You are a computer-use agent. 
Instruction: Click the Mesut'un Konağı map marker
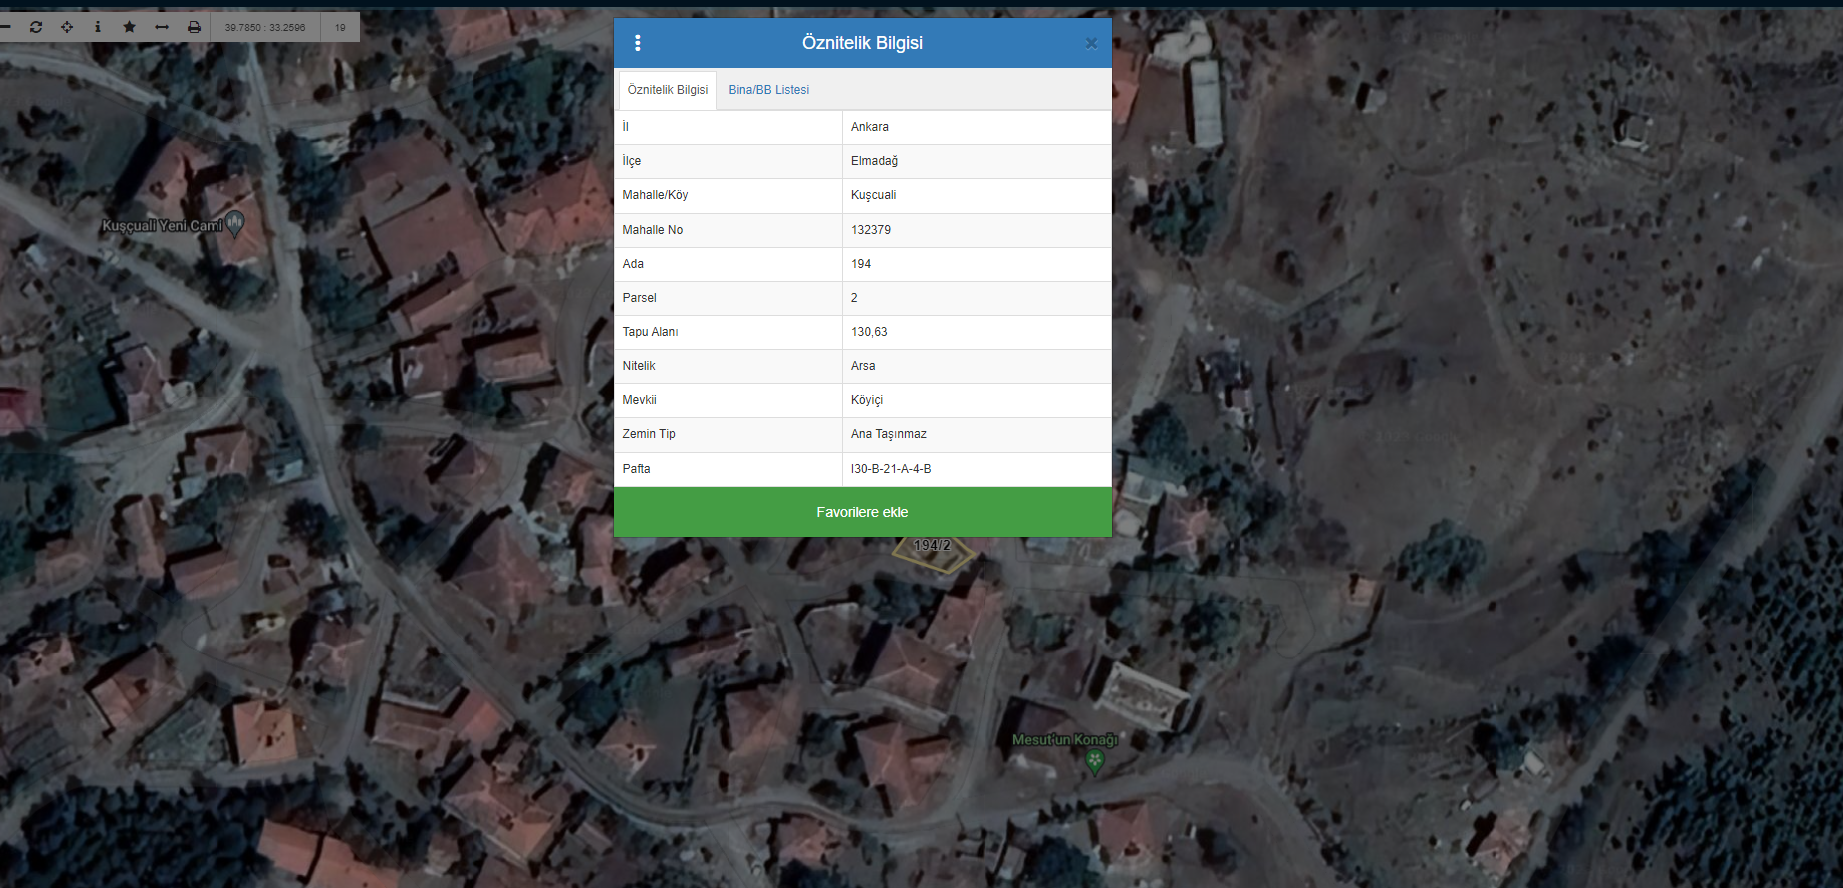pos(1095,762)
